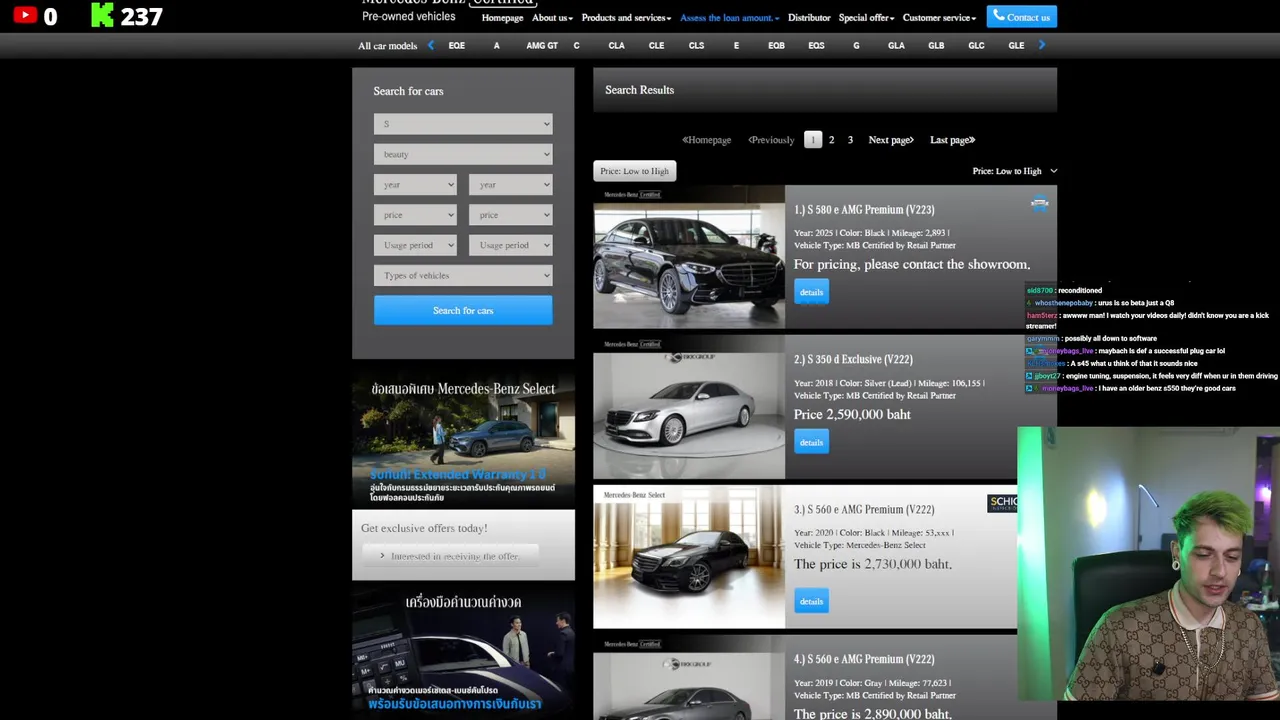Select the G car model
1280x720 pixels.
tap(856, 46)
